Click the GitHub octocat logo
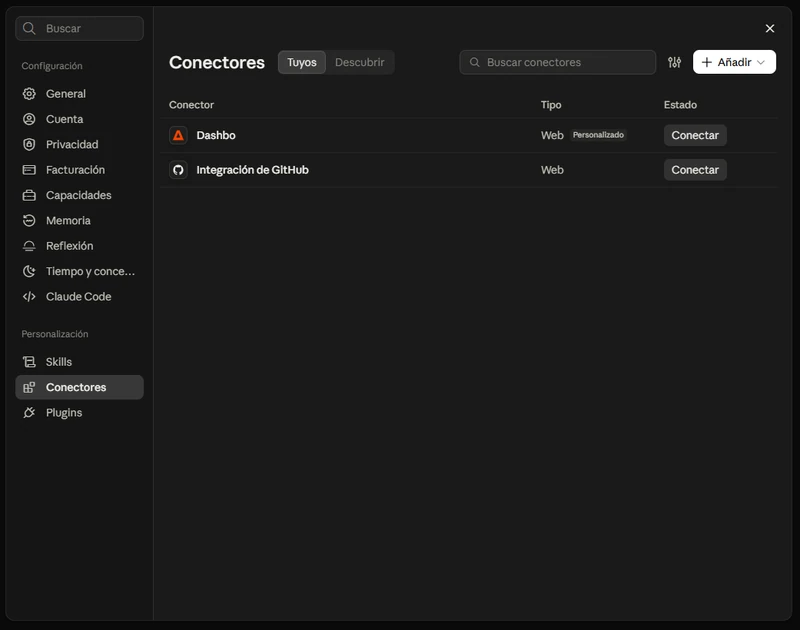The height and width of the screenshot is (630, 800). 178,170
